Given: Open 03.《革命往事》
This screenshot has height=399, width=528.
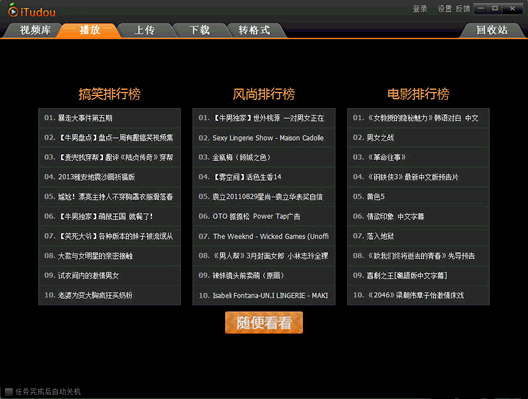Looking at the screenshot, I should click(x=418, y=157).
